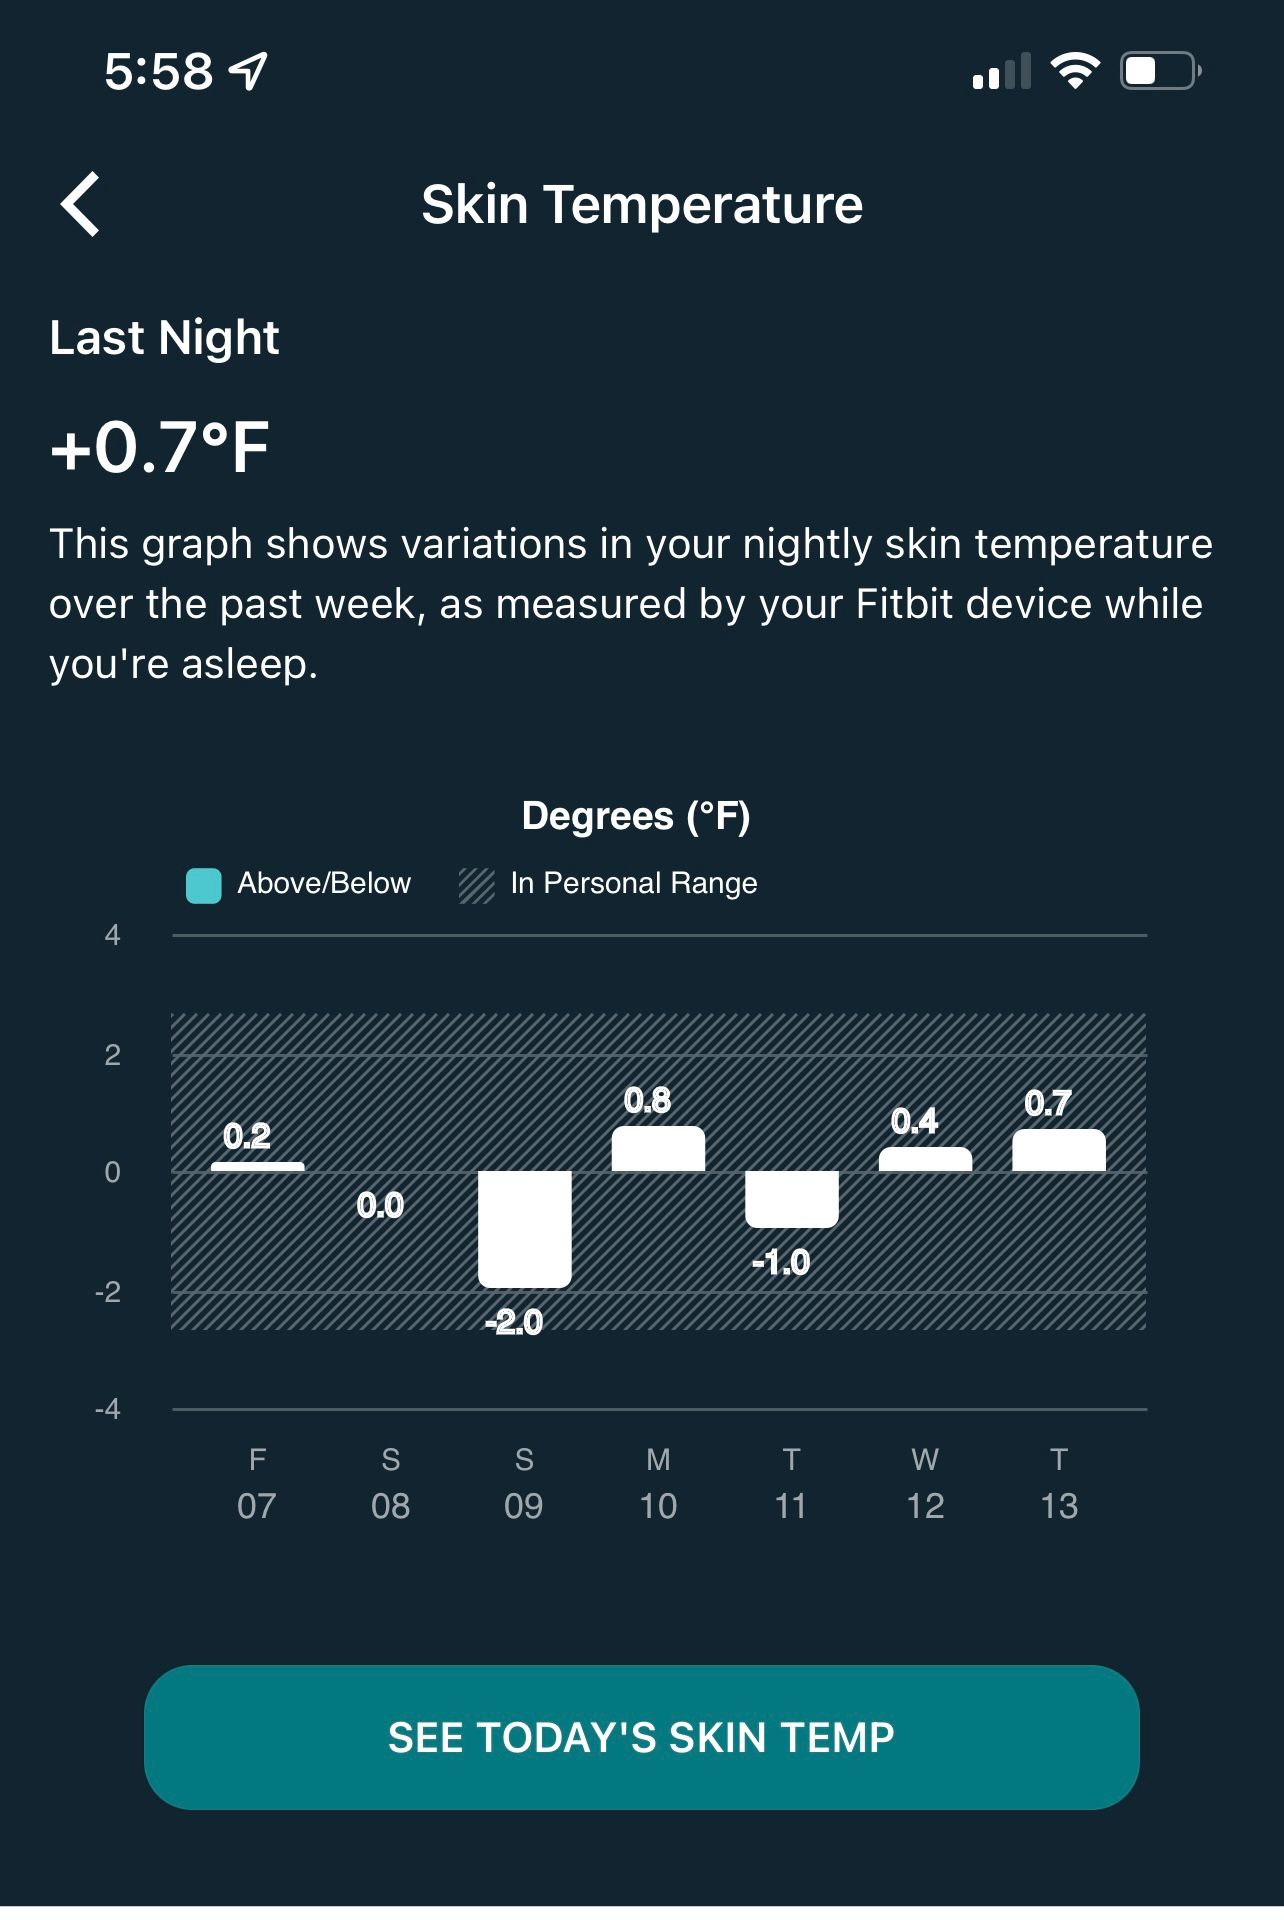Select the Monday 10 bar showing 0.8
The image size is (1284, 1920).
tap(658, 1149)
